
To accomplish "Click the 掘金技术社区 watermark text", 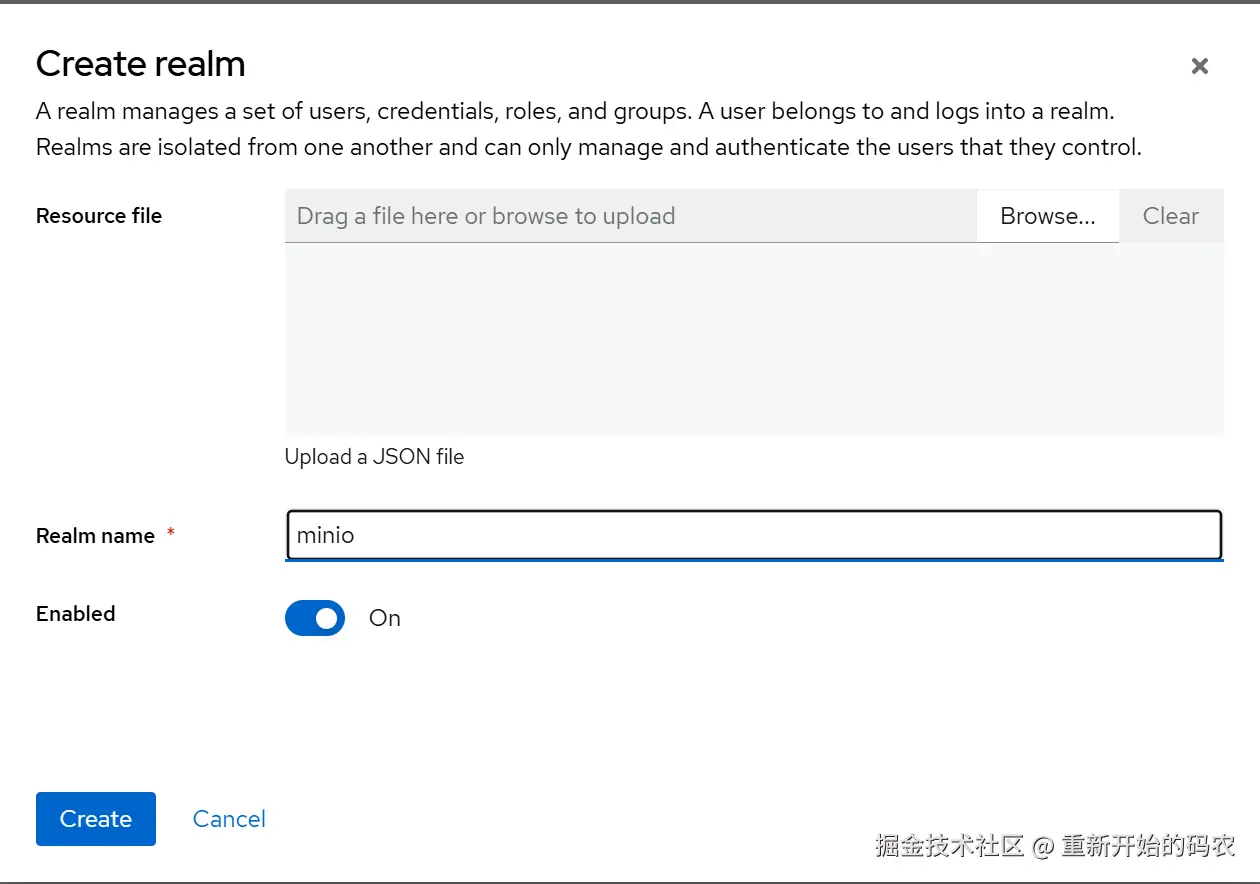I will pyautogui.click(x=949, y=846).
